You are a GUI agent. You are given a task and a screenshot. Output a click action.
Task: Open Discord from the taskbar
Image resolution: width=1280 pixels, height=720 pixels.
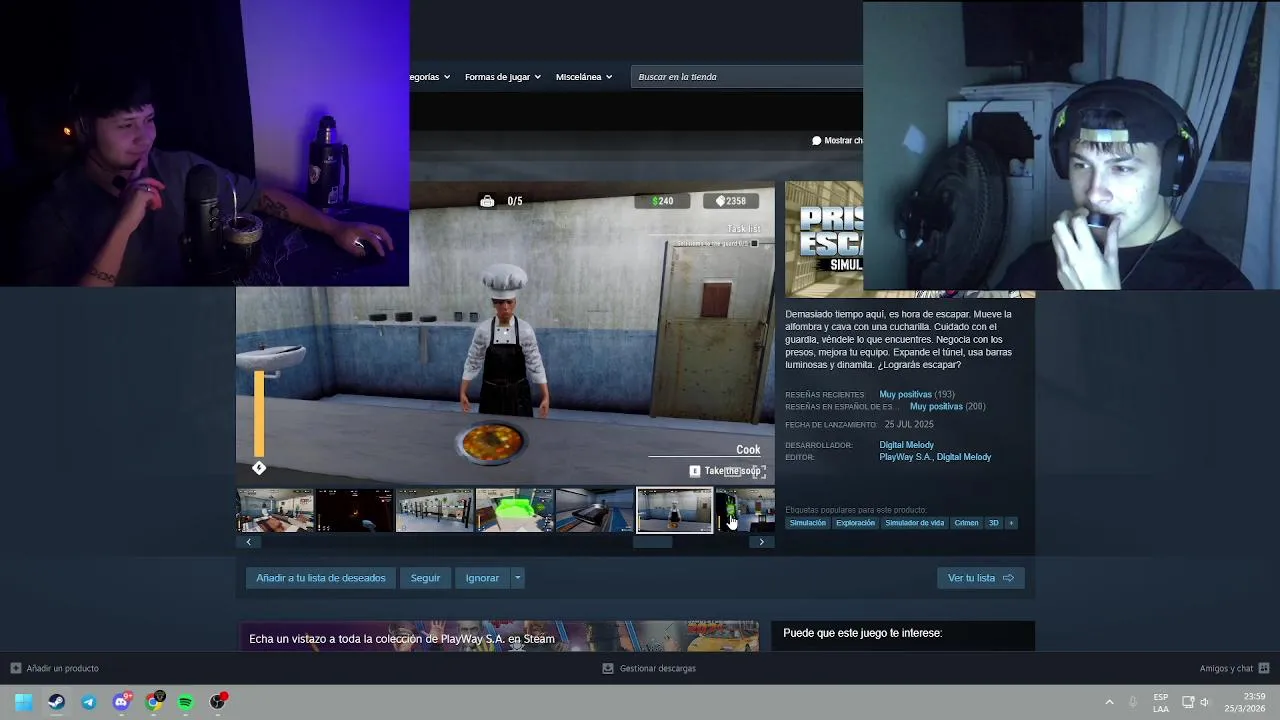tap(121, 702)
